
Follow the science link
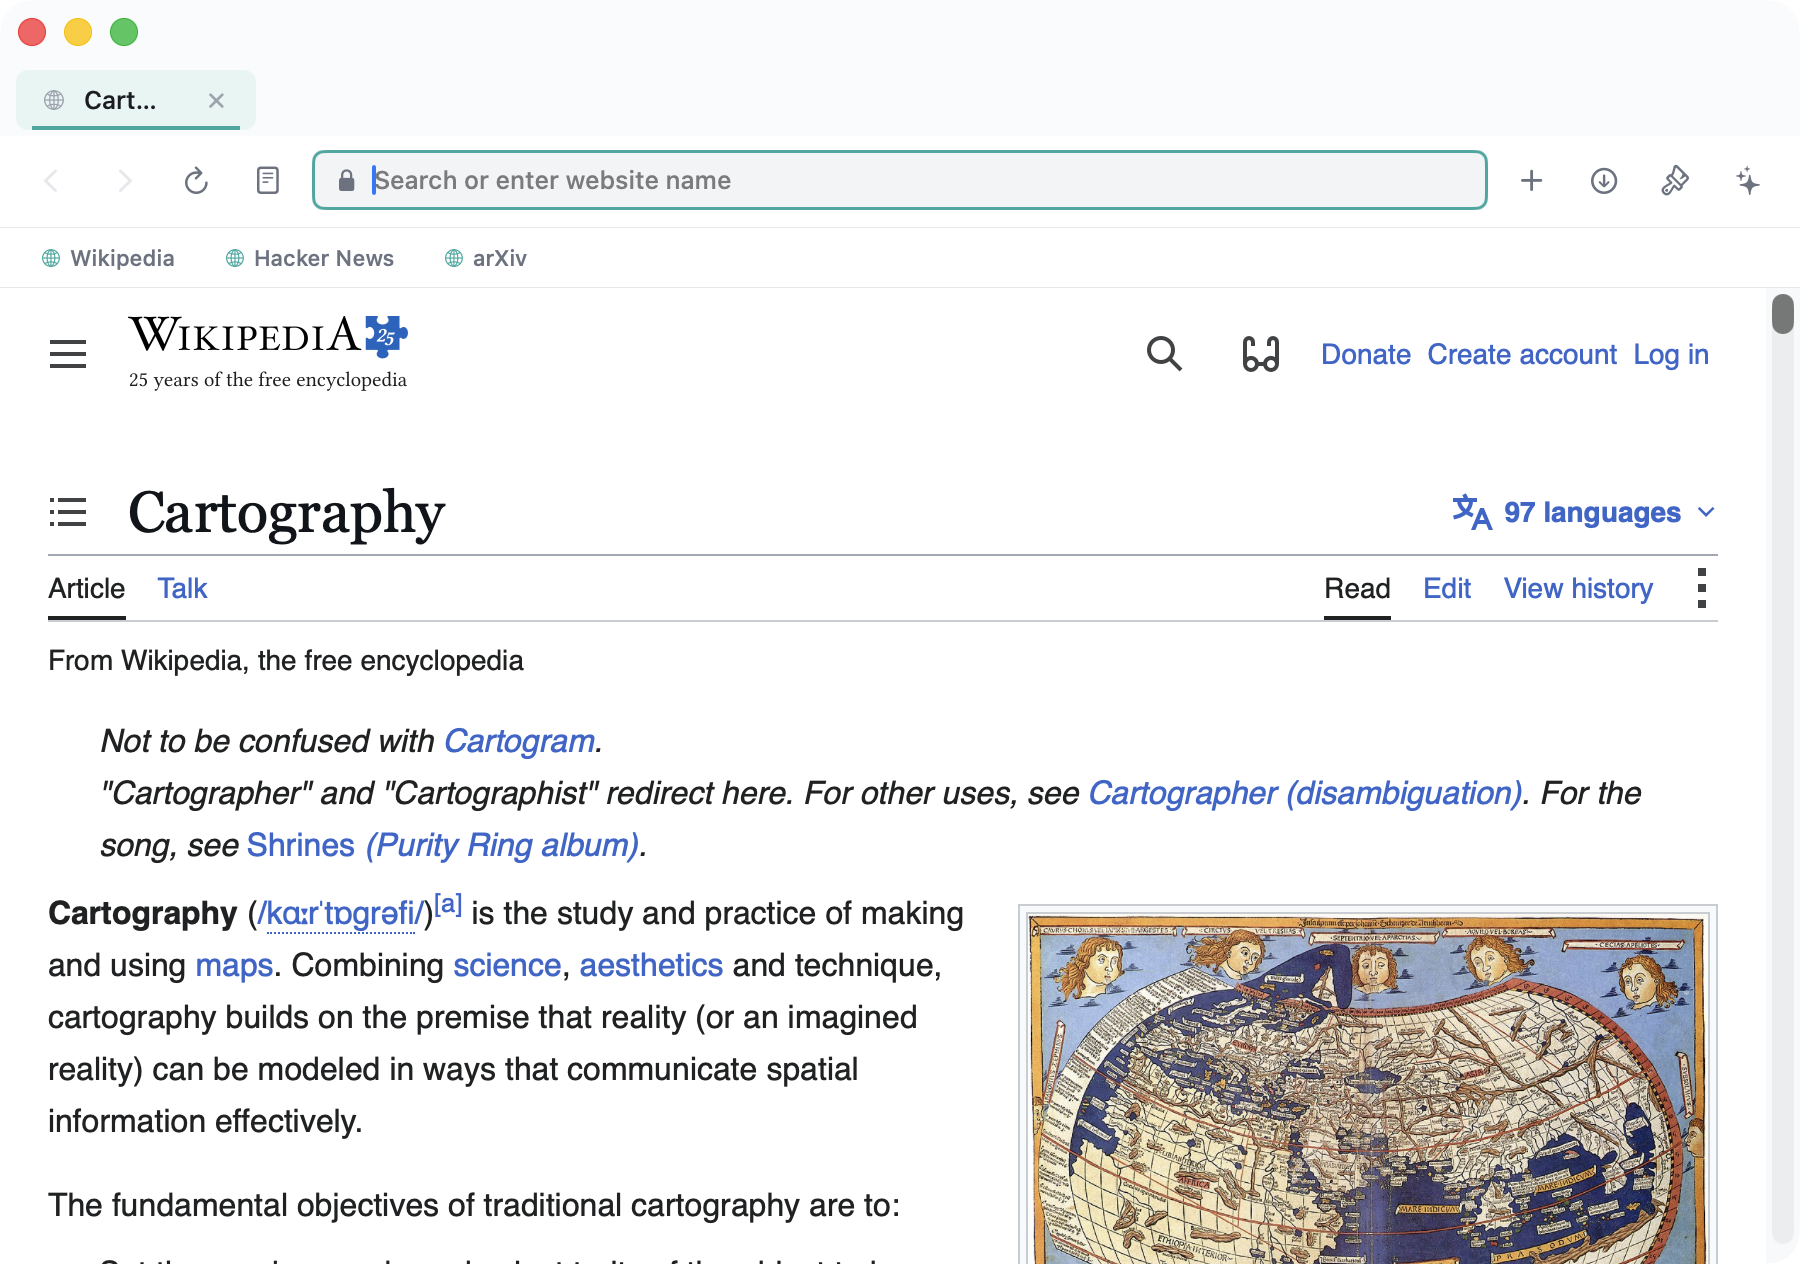(507, 965)
